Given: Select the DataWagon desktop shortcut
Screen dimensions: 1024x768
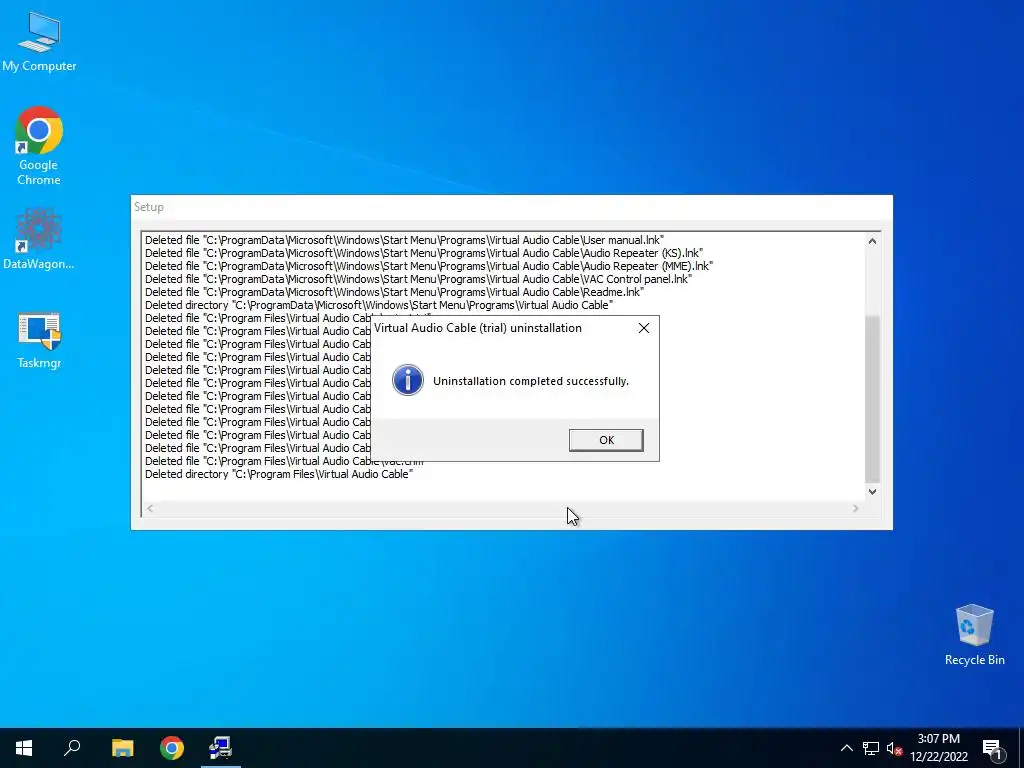Looking at the screenshot, I should pos(39,238).
